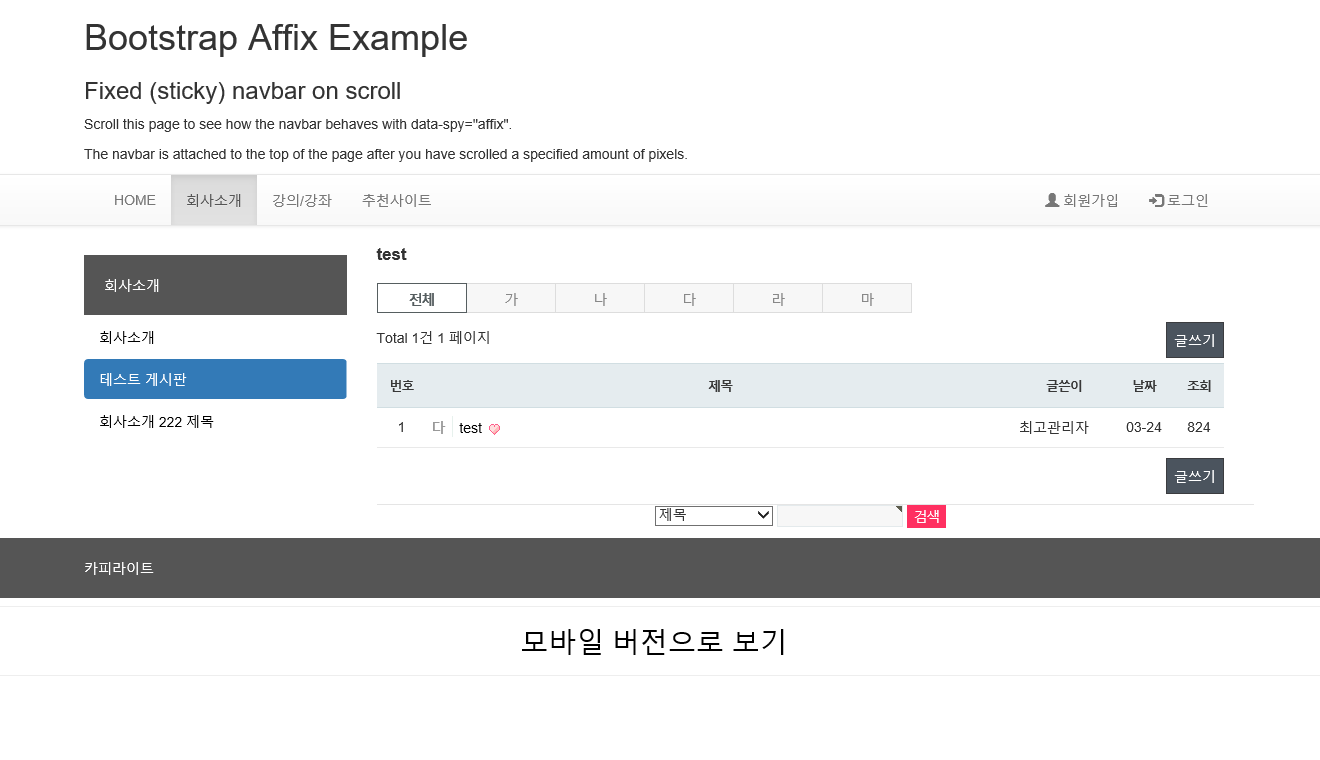The image size is (1320, 760).
Task: Open 추천사이트 navbar menu
Action: point(397,200)
